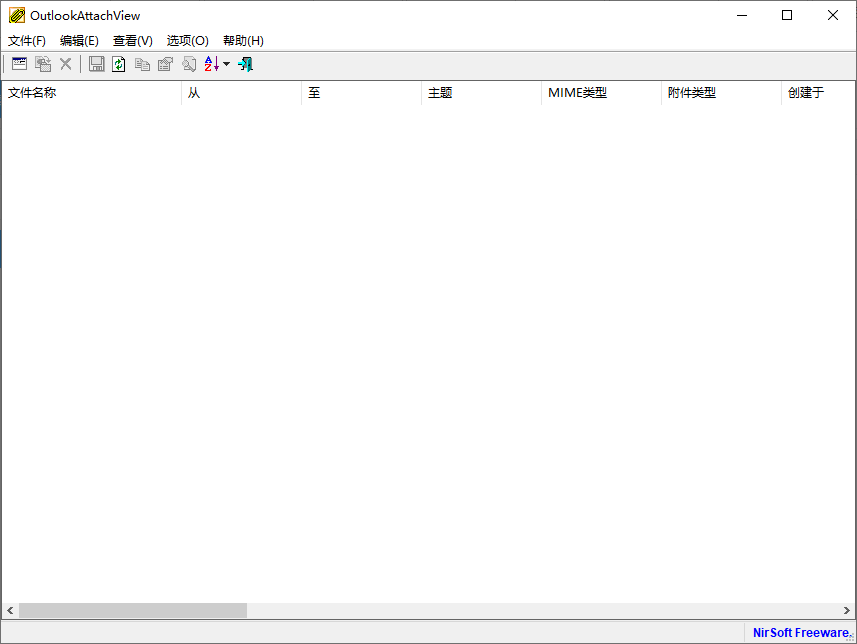857x644 pixels.
Task: Expand the sort dropdown arrow
Action: coord(226,64)
